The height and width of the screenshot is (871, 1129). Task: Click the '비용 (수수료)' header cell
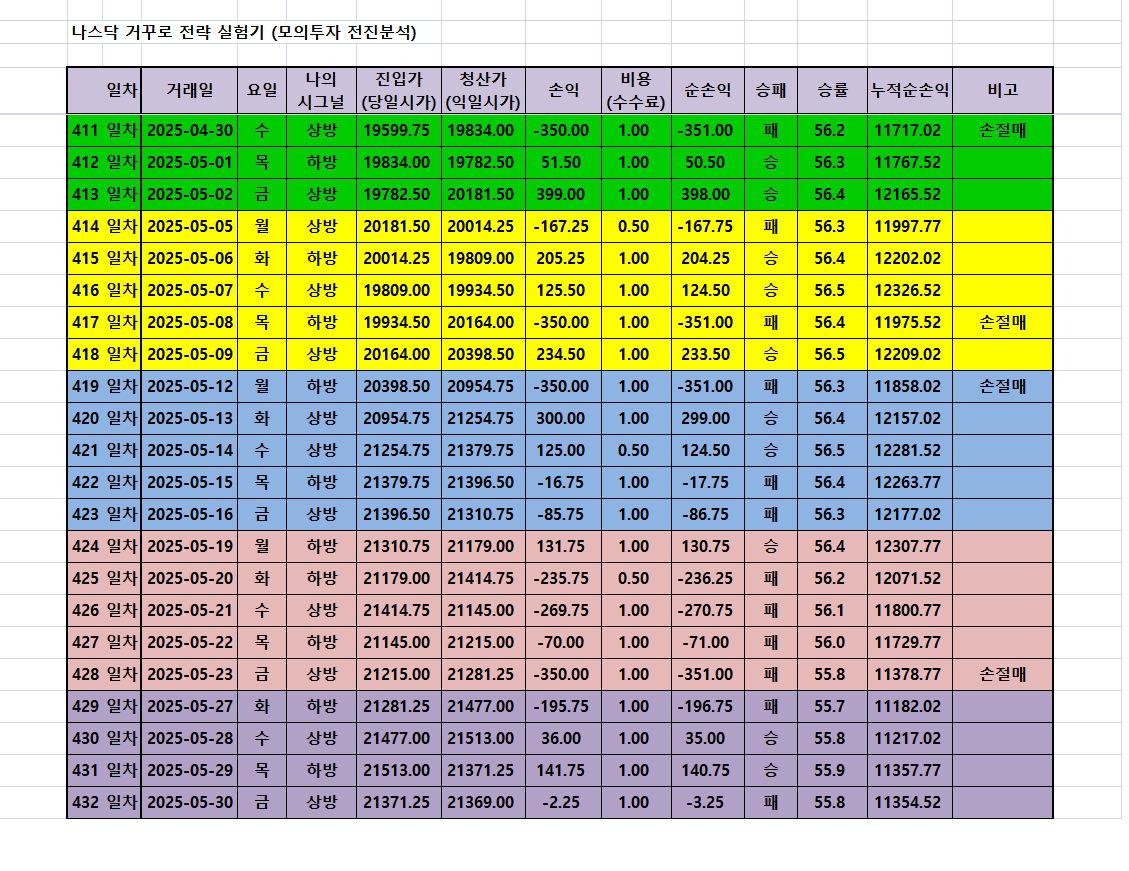636,91
